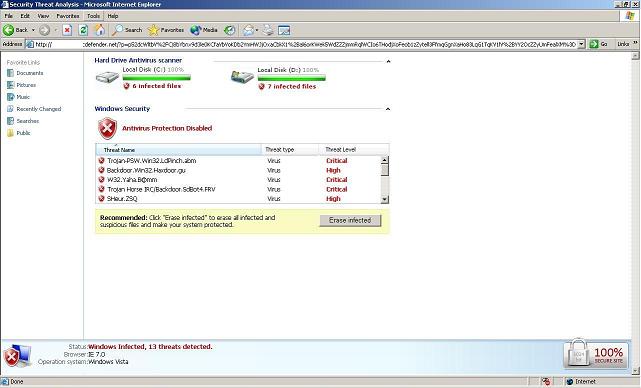The height and width of the screenshot is (388, 641).
Task: Click "7 infected files" text
Action: pyautogui.click(x=292, y=86)
